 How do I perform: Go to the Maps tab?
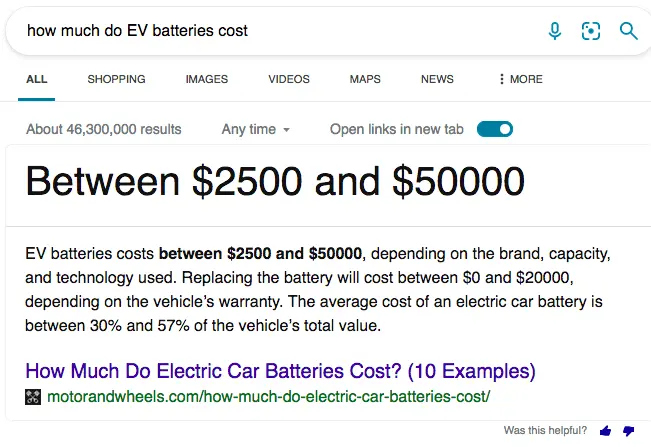pyautogui.click(x=365, y=79)
